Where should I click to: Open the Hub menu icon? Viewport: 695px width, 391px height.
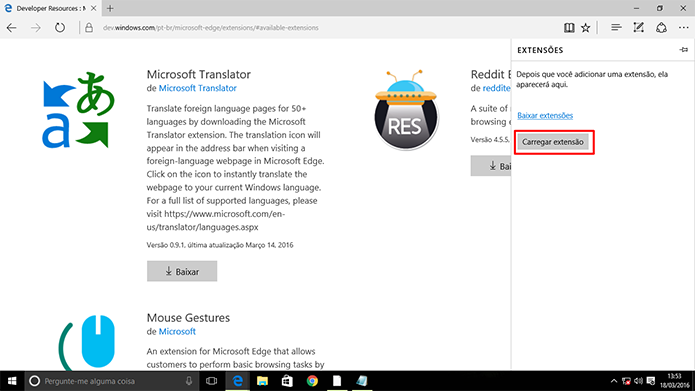tap(616, 28)
